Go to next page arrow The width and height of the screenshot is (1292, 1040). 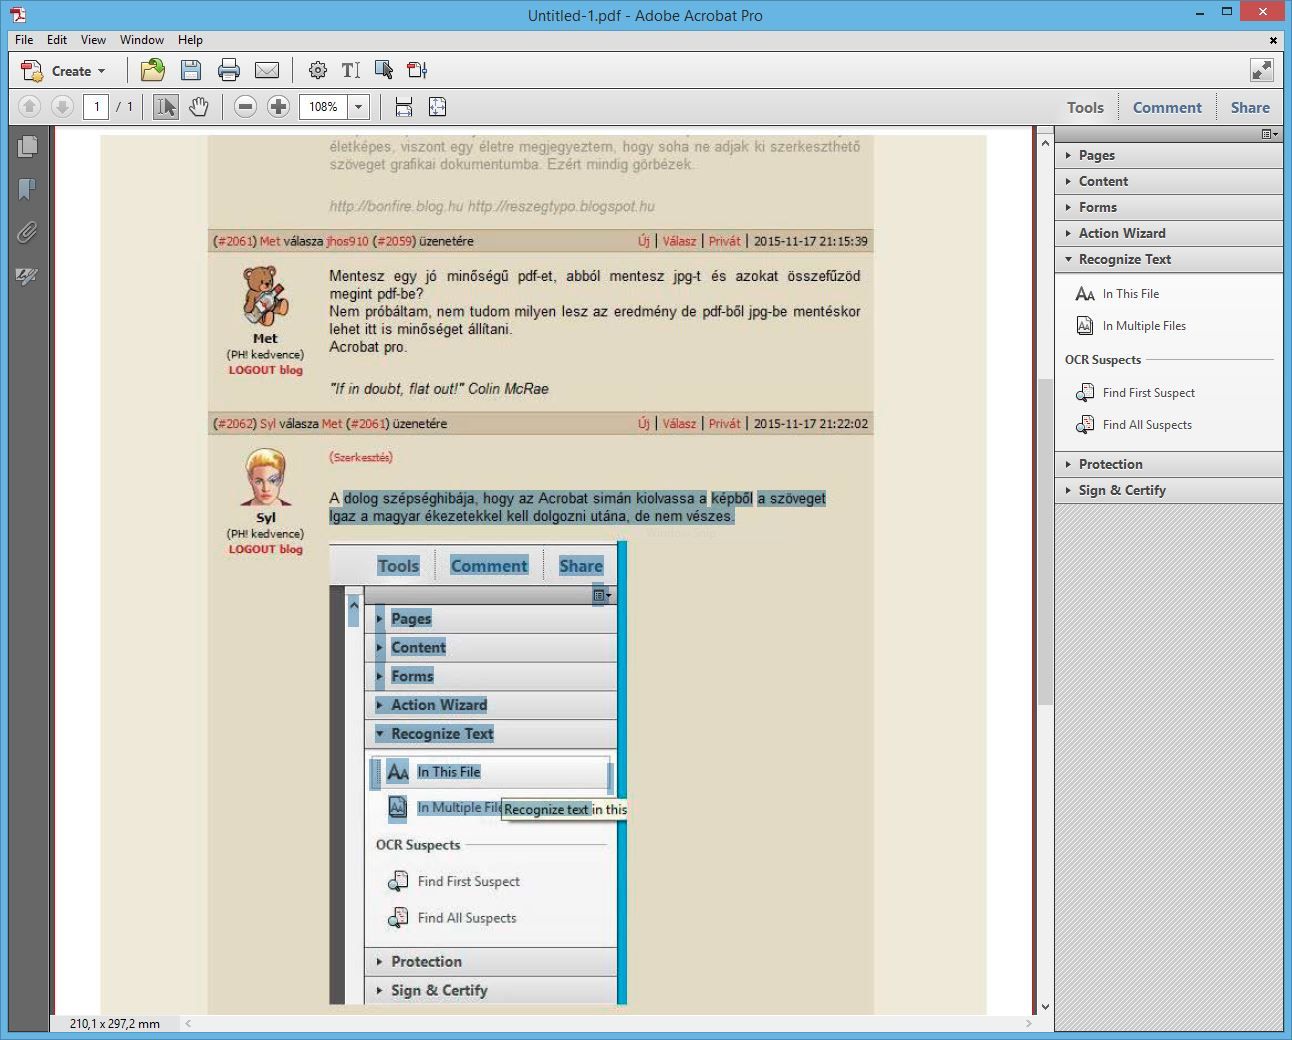coord(62,106)
